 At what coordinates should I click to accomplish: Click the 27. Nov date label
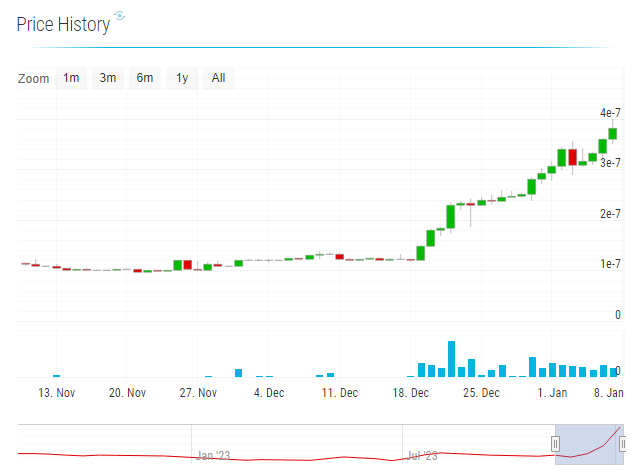pos(198,393)
